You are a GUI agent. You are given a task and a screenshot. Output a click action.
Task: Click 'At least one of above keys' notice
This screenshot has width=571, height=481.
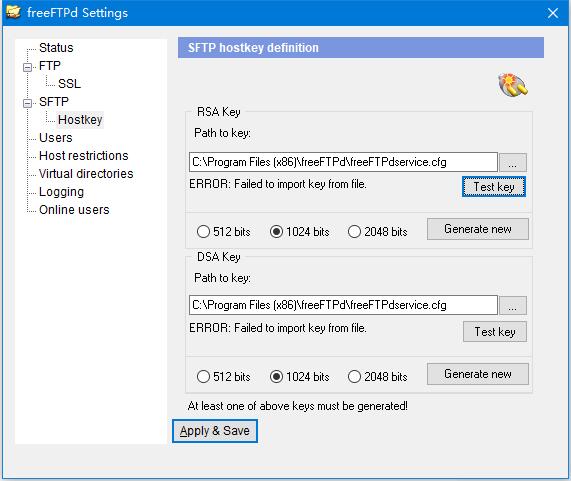pyautogui.click(x=298, y=406)
